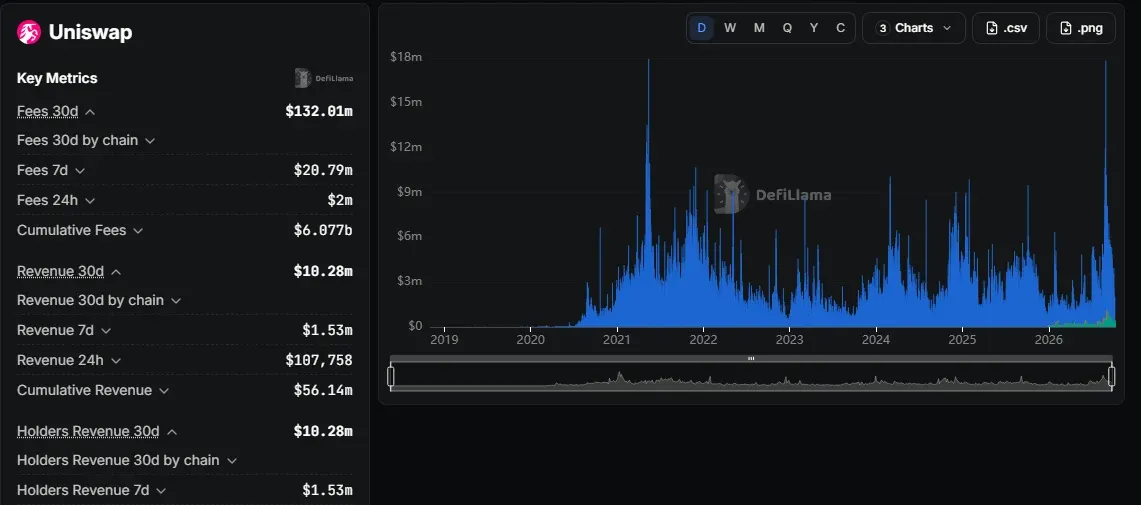1141x505 pixels.
Task: Select the daily D interval
Action: click(701, 28)
